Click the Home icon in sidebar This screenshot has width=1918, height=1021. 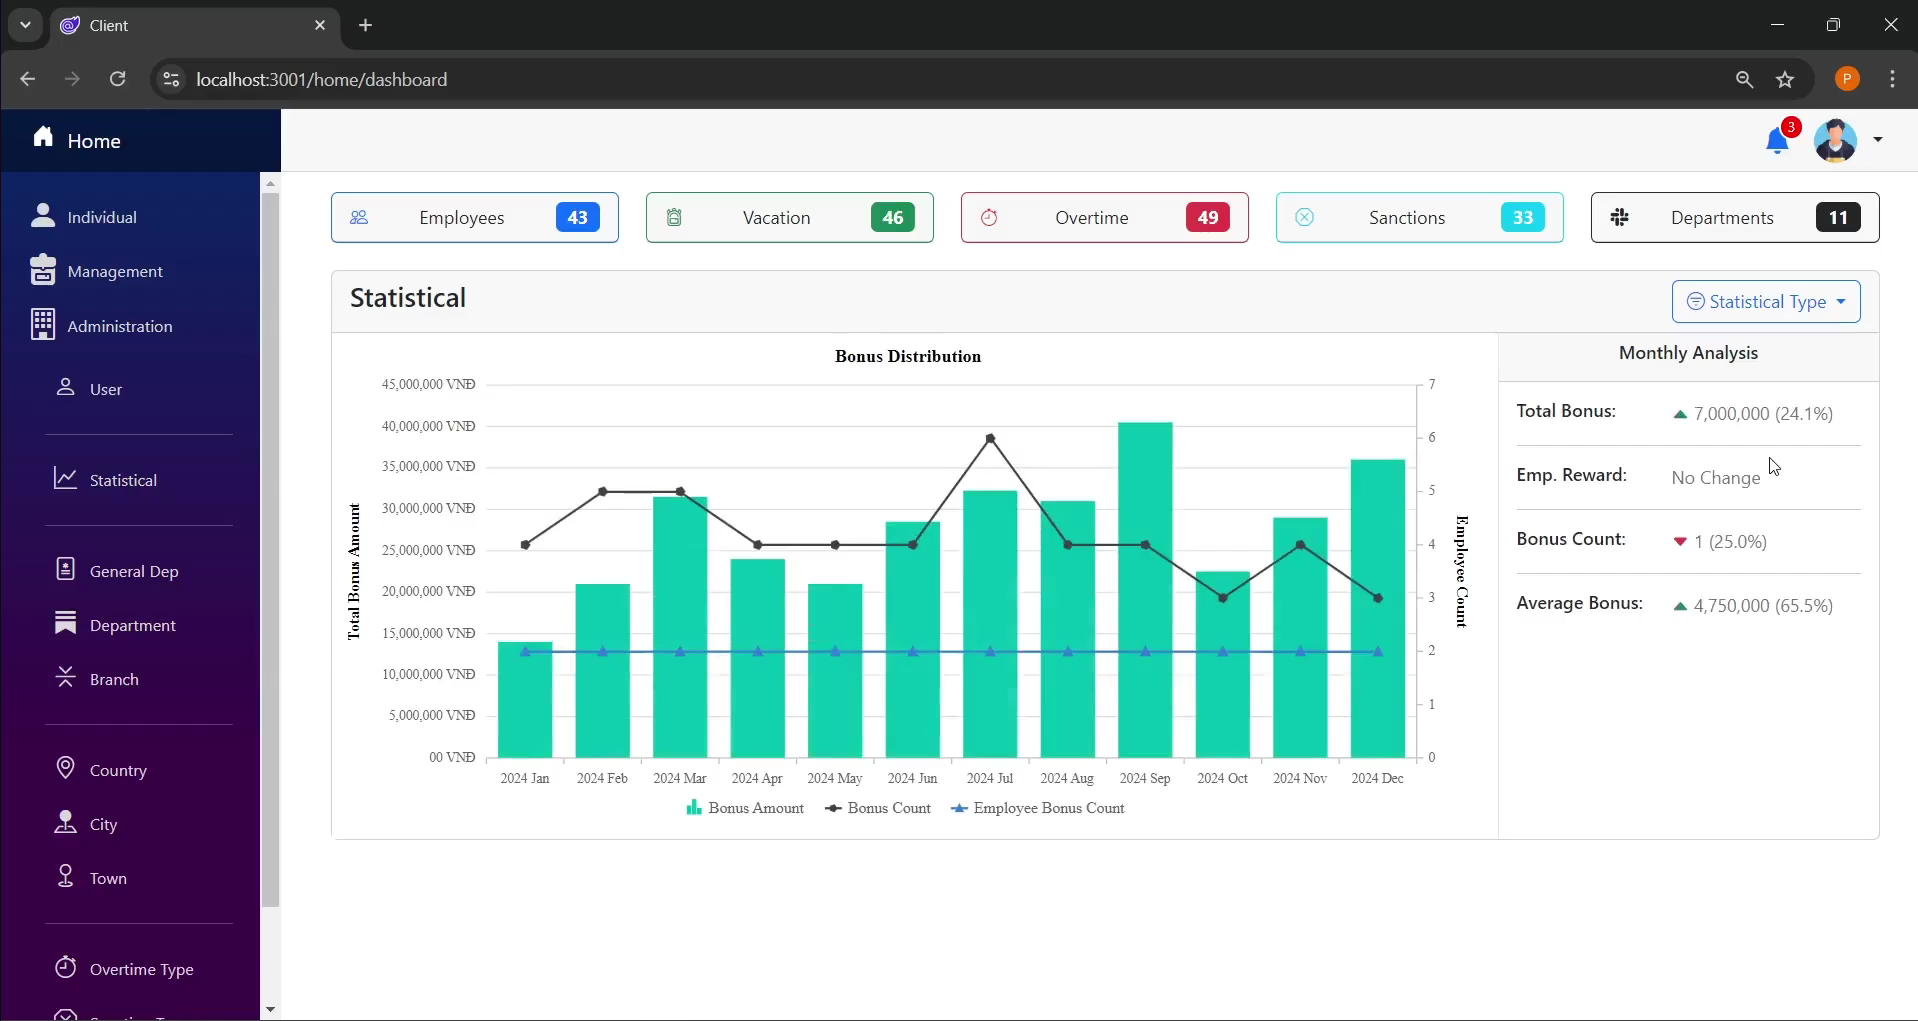point(43,137)
